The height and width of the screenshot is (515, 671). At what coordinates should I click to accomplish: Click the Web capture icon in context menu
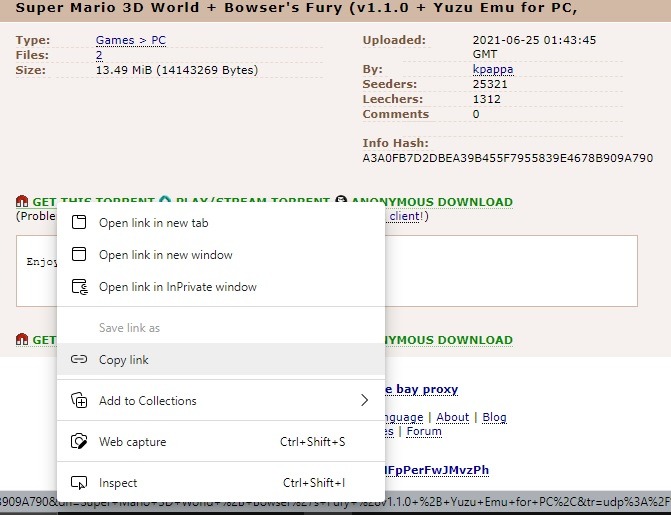pos(79,442)
